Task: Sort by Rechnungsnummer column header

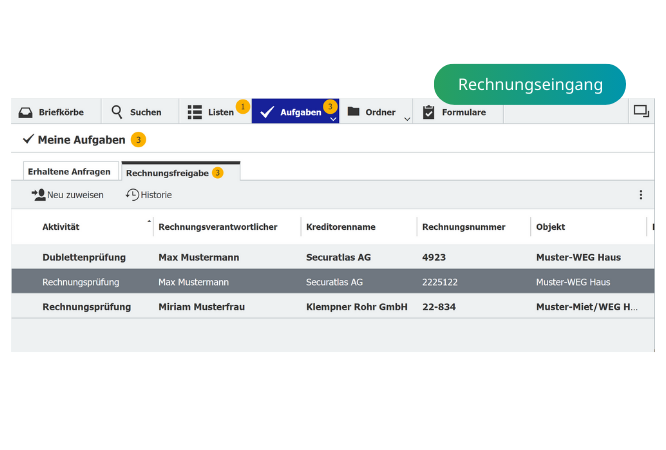Action: [463, 227]
